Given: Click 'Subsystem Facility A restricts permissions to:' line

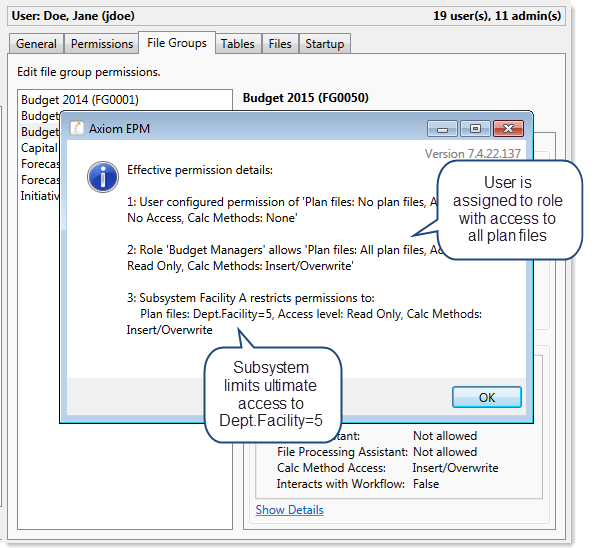Looking at the screenshot, I should pyautogui.click(x=251, y=298).
